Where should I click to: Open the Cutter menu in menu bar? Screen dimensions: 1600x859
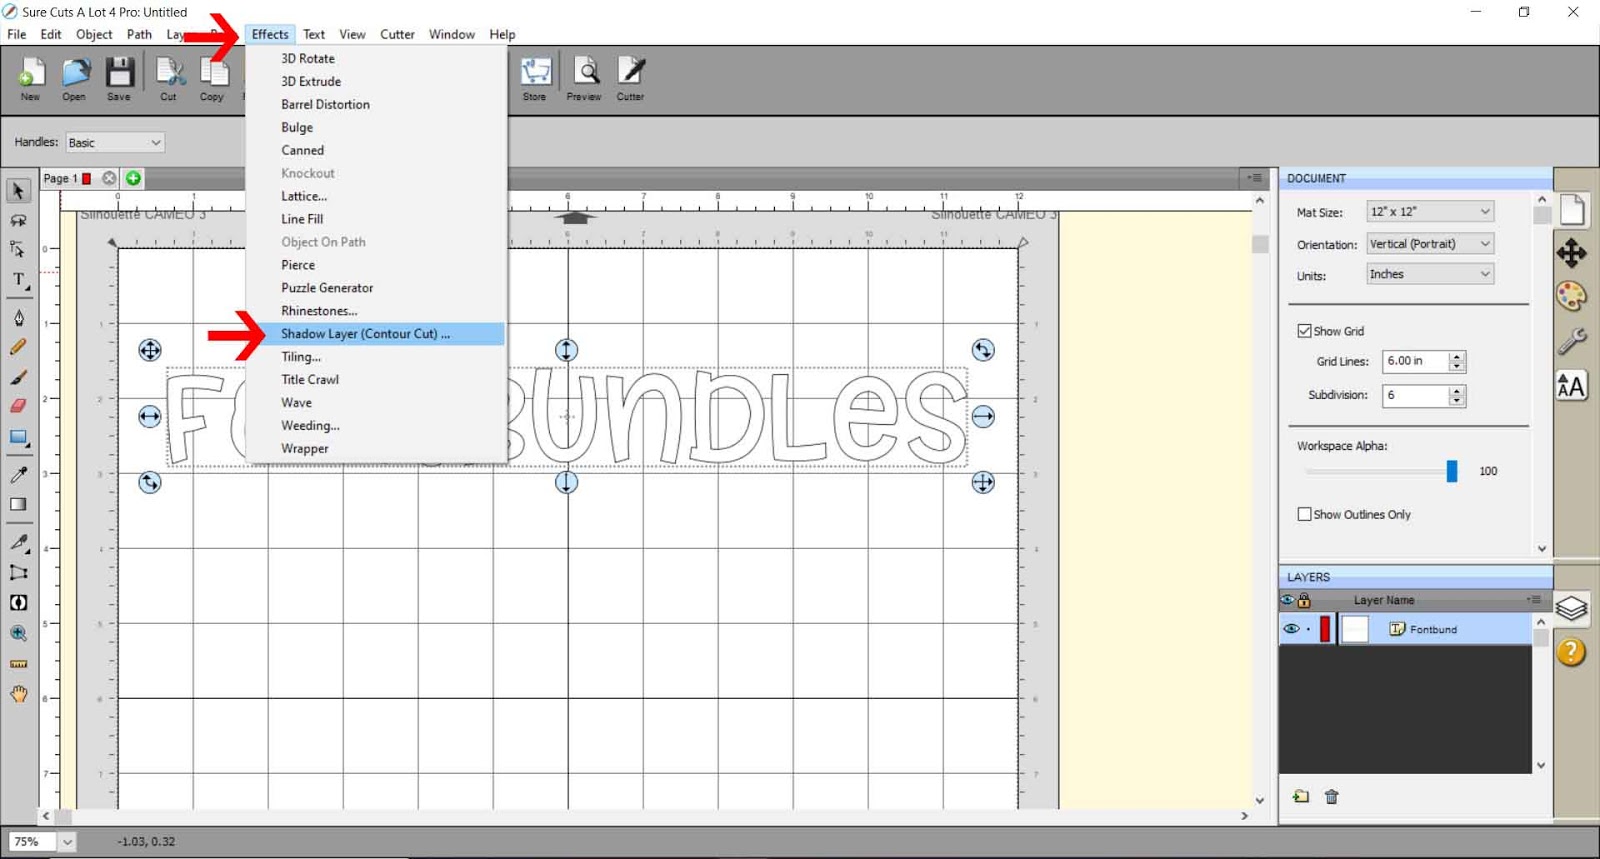point(397,34)
